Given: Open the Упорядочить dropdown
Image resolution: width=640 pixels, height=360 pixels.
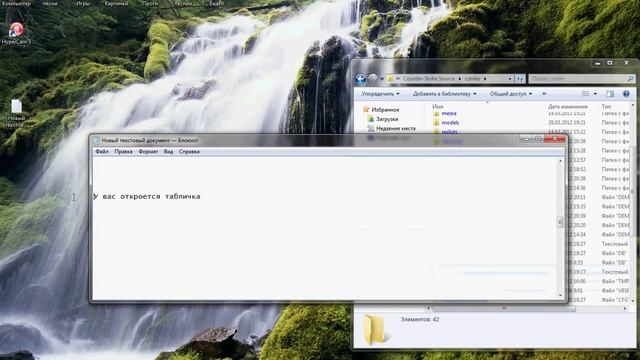Looking at the screenshot, I should [x=380, y=94].
